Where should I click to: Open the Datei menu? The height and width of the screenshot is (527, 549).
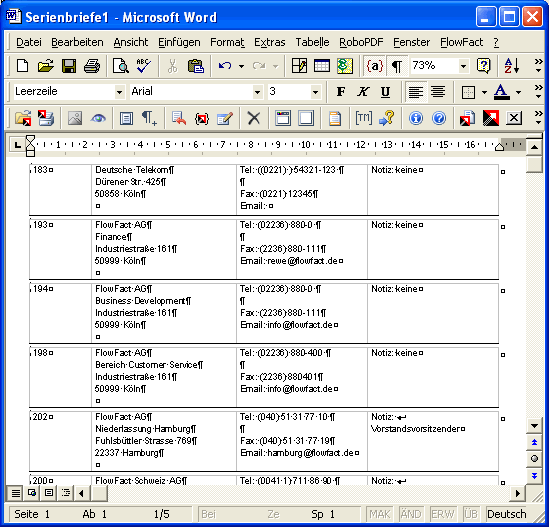[29, 42]
